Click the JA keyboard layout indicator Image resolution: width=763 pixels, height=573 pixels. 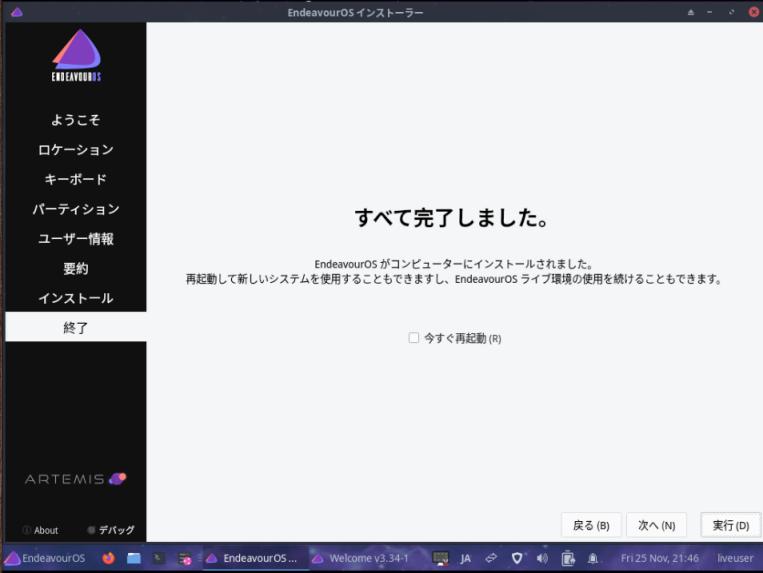point(466,558)
